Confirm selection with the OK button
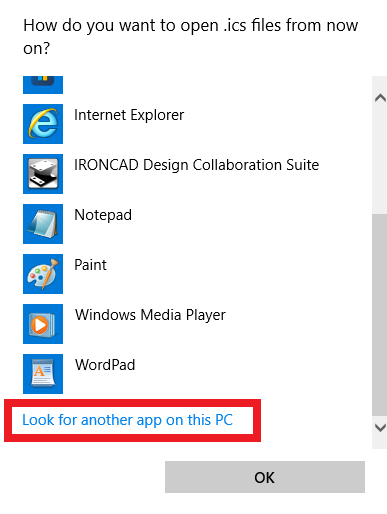The width and height of the screenshot is (387, 514). (x=265, y=477)
